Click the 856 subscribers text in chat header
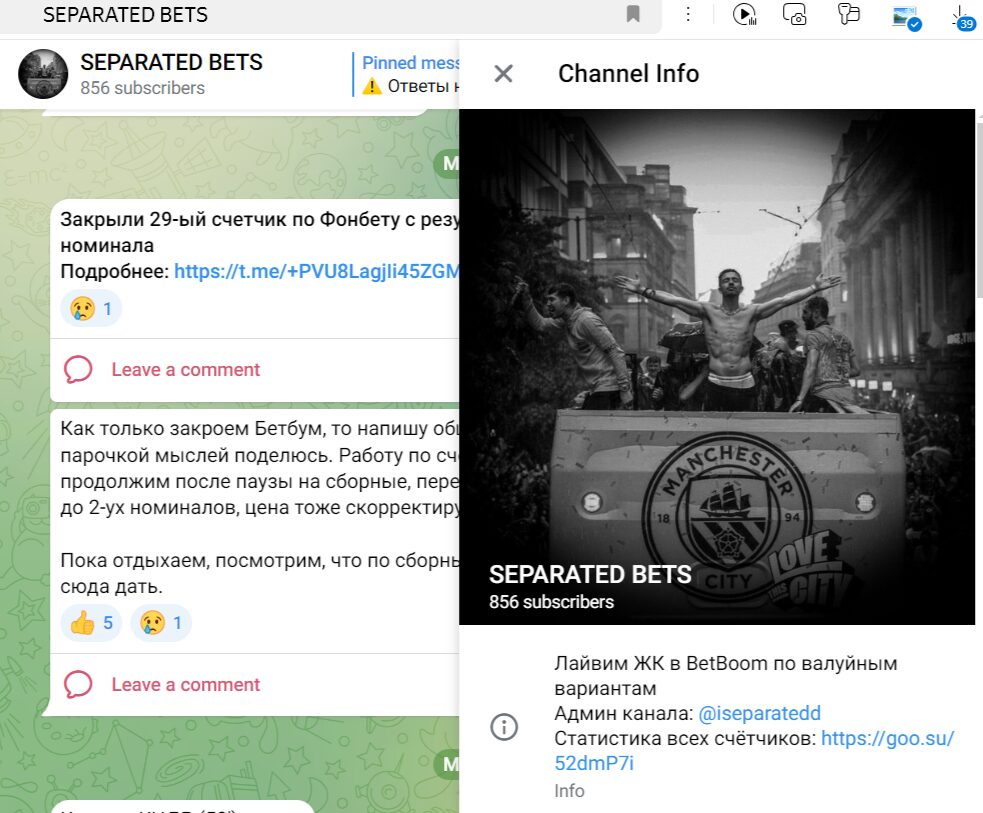The width and height of the screenshot is (983, 813). click(x=142, y=88)
